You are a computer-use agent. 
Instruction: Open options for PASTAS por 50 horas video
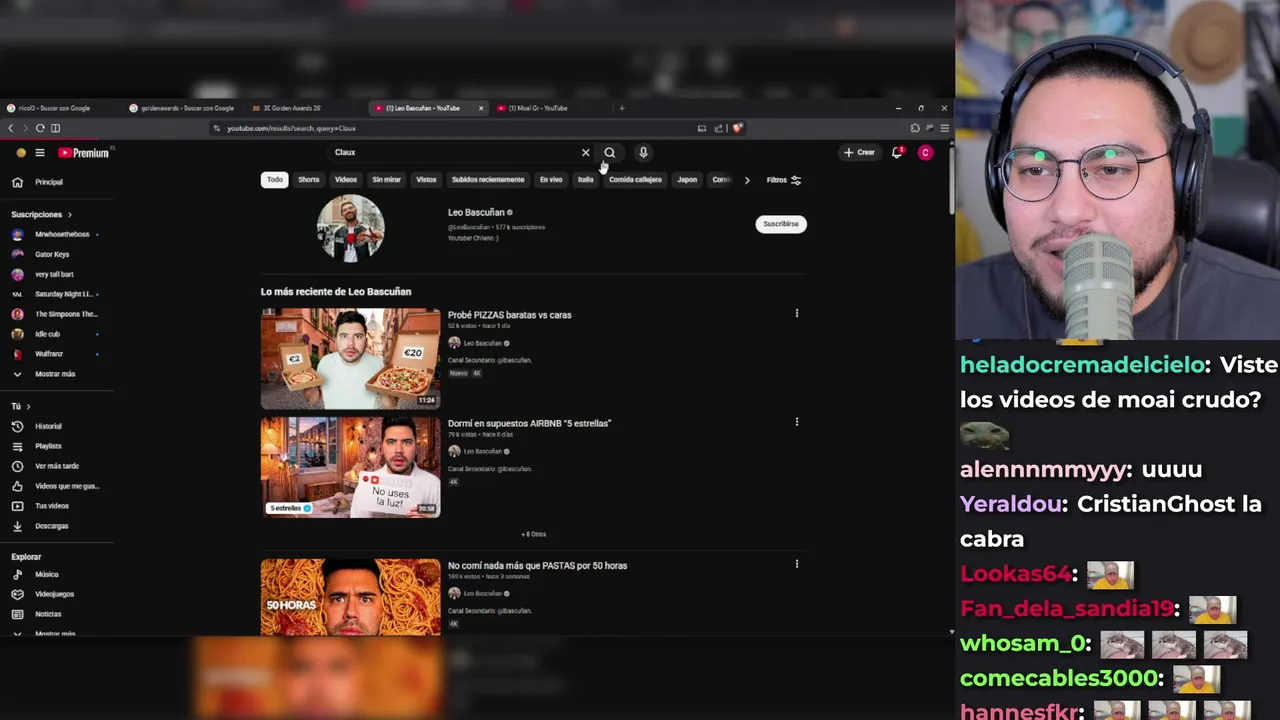pos(797,564)
